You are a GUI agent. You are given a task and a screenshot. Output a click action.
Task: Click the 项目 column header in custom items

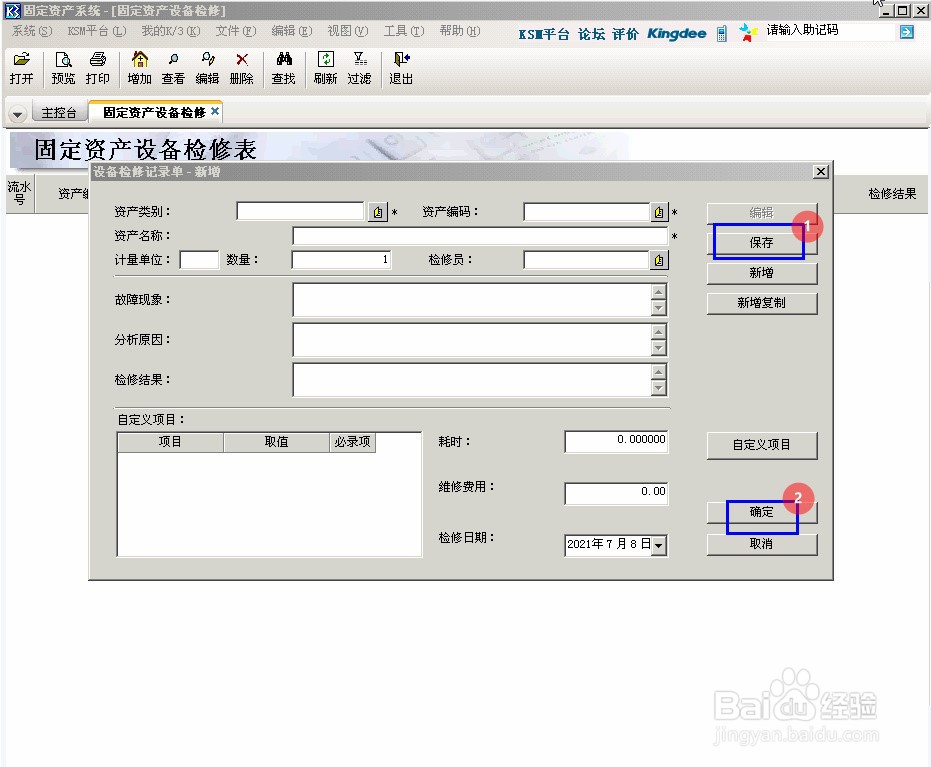[x=170, y=442]
